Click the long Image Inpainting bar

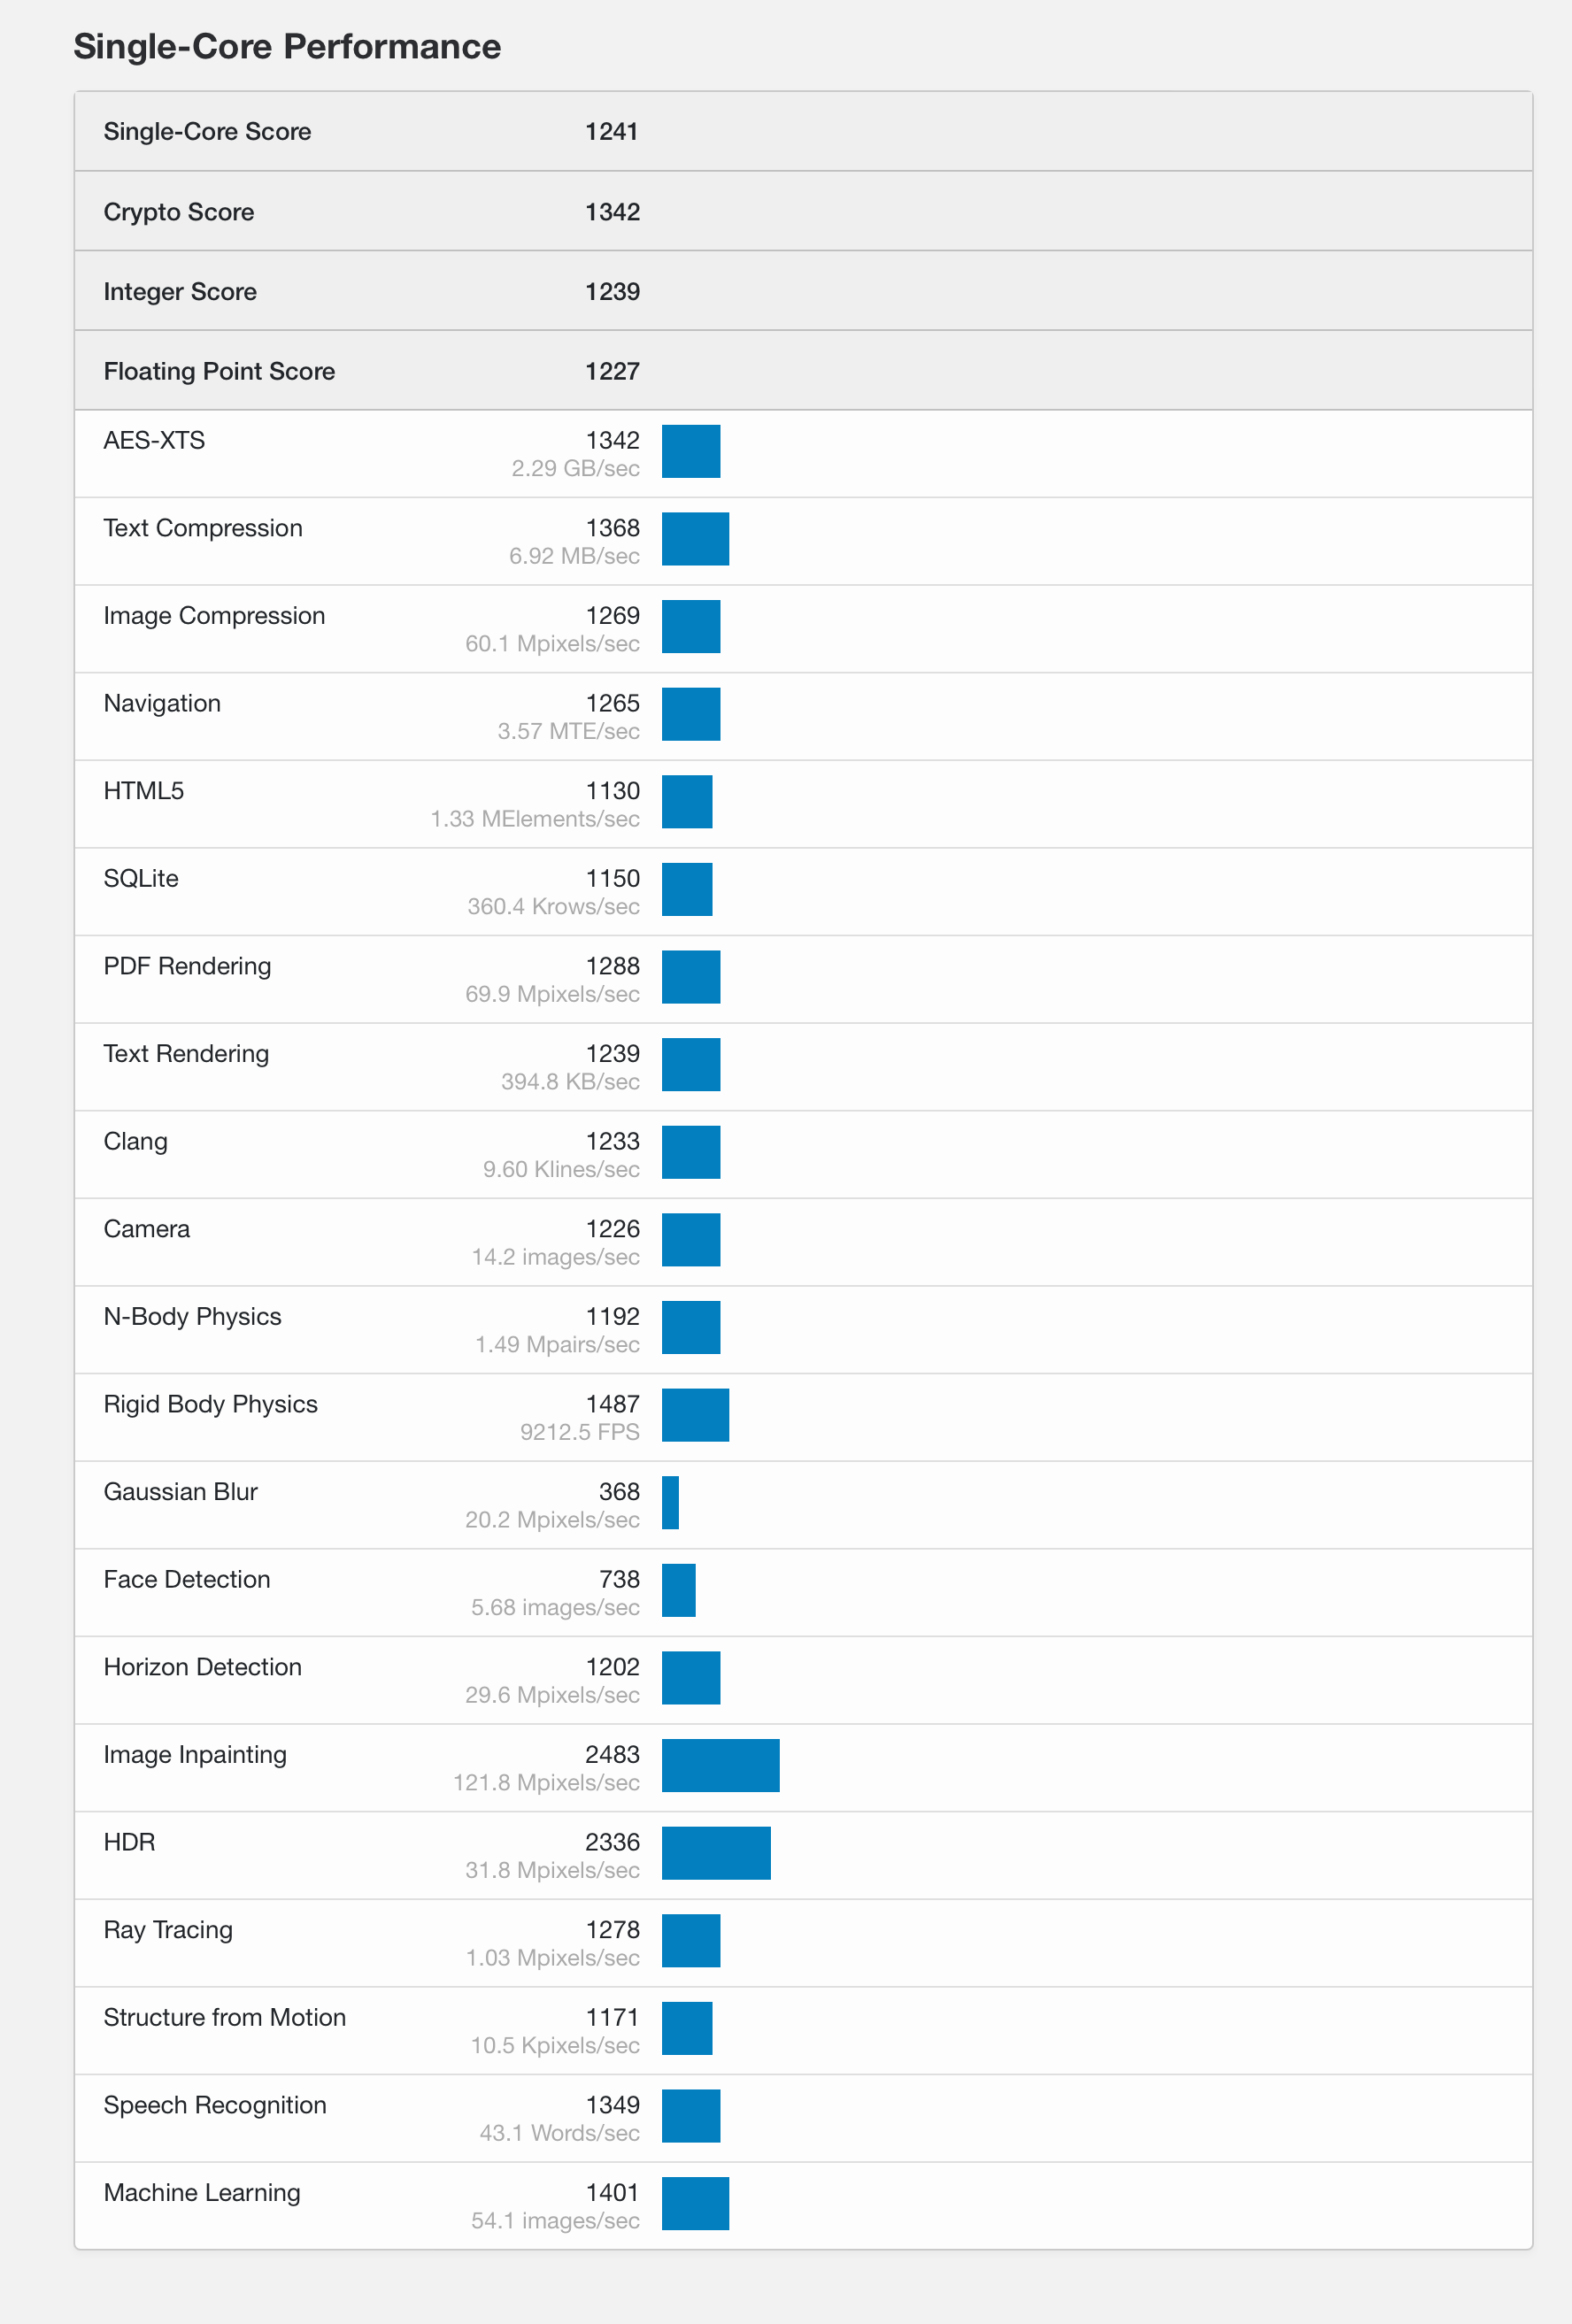pos(720,1765)
